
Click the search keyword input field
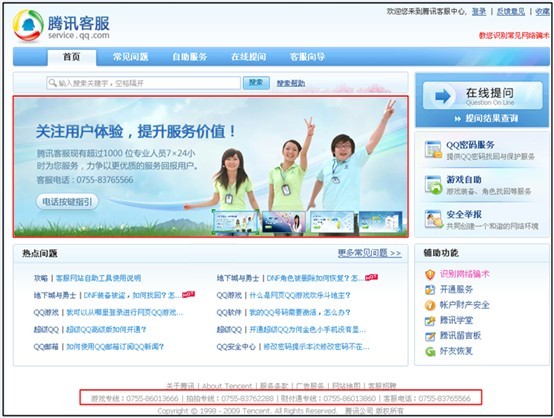pyautogui.click(x=143, y=83)
